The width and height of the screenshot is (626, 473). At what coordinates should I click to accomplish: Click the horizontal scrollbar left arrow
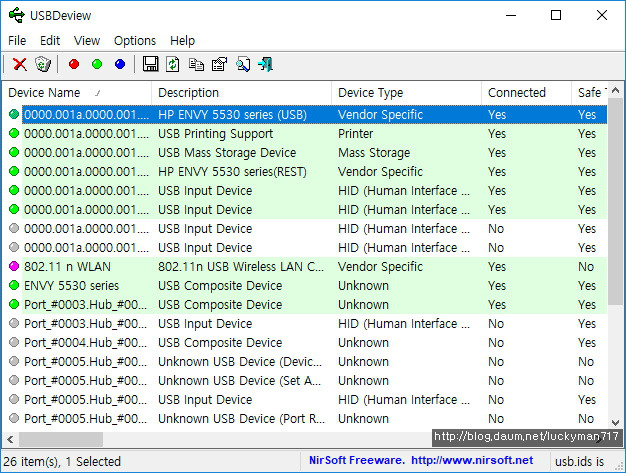point(10,439)
